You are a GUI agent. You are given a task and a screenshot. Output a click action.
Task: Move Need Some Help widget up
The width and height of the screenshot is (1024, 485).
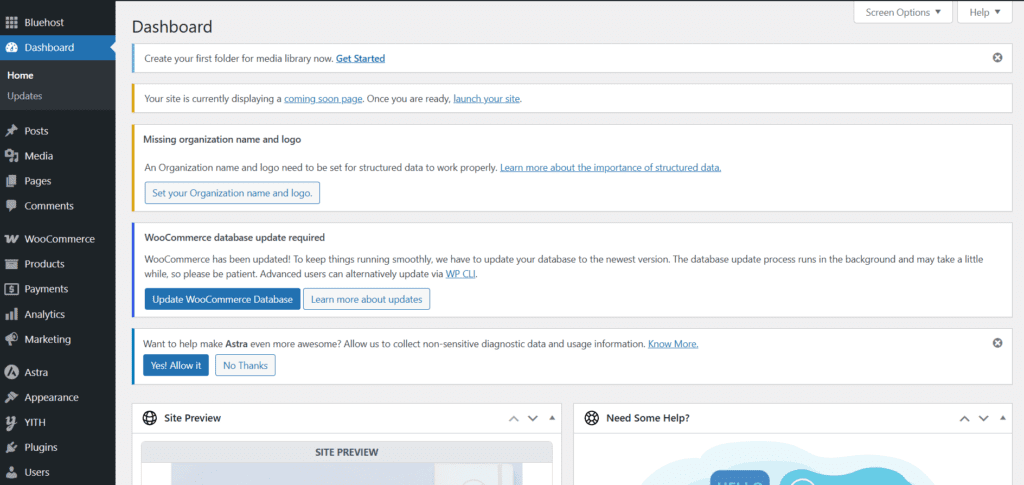click(965, 418)
